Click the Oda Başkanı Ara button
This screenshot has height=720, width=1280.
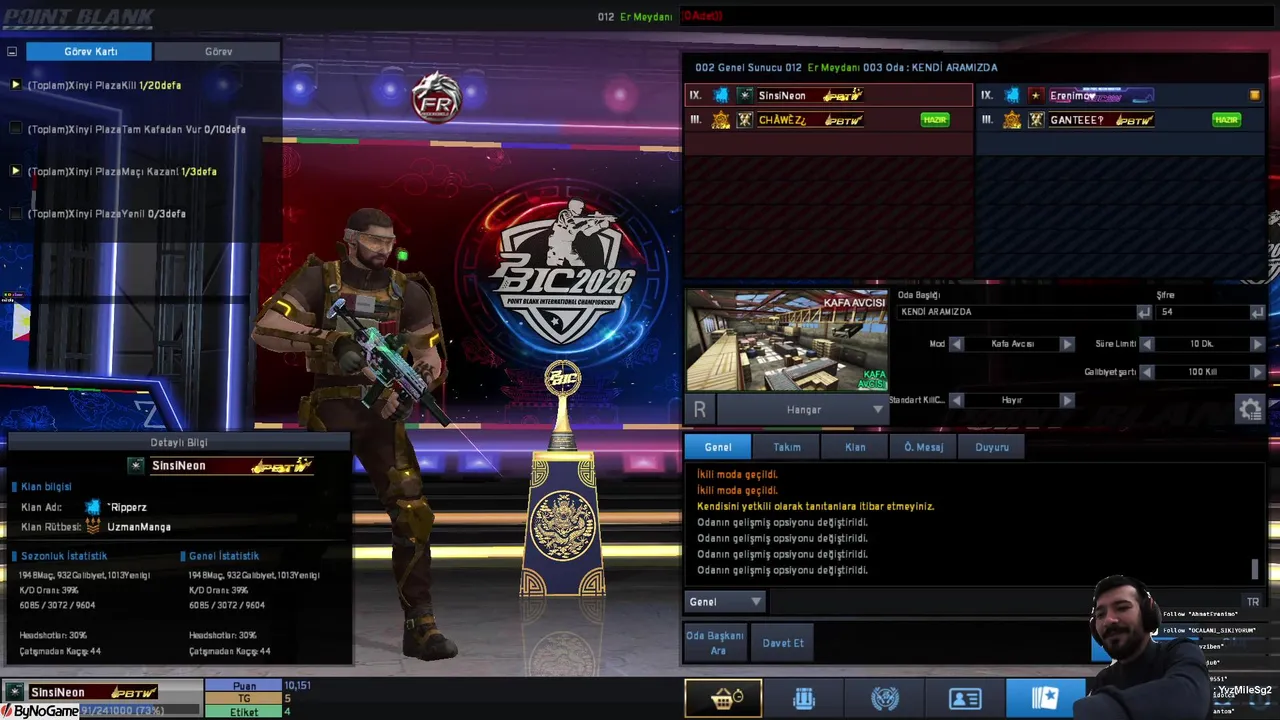pyautogui.click(x=715, y=643)
